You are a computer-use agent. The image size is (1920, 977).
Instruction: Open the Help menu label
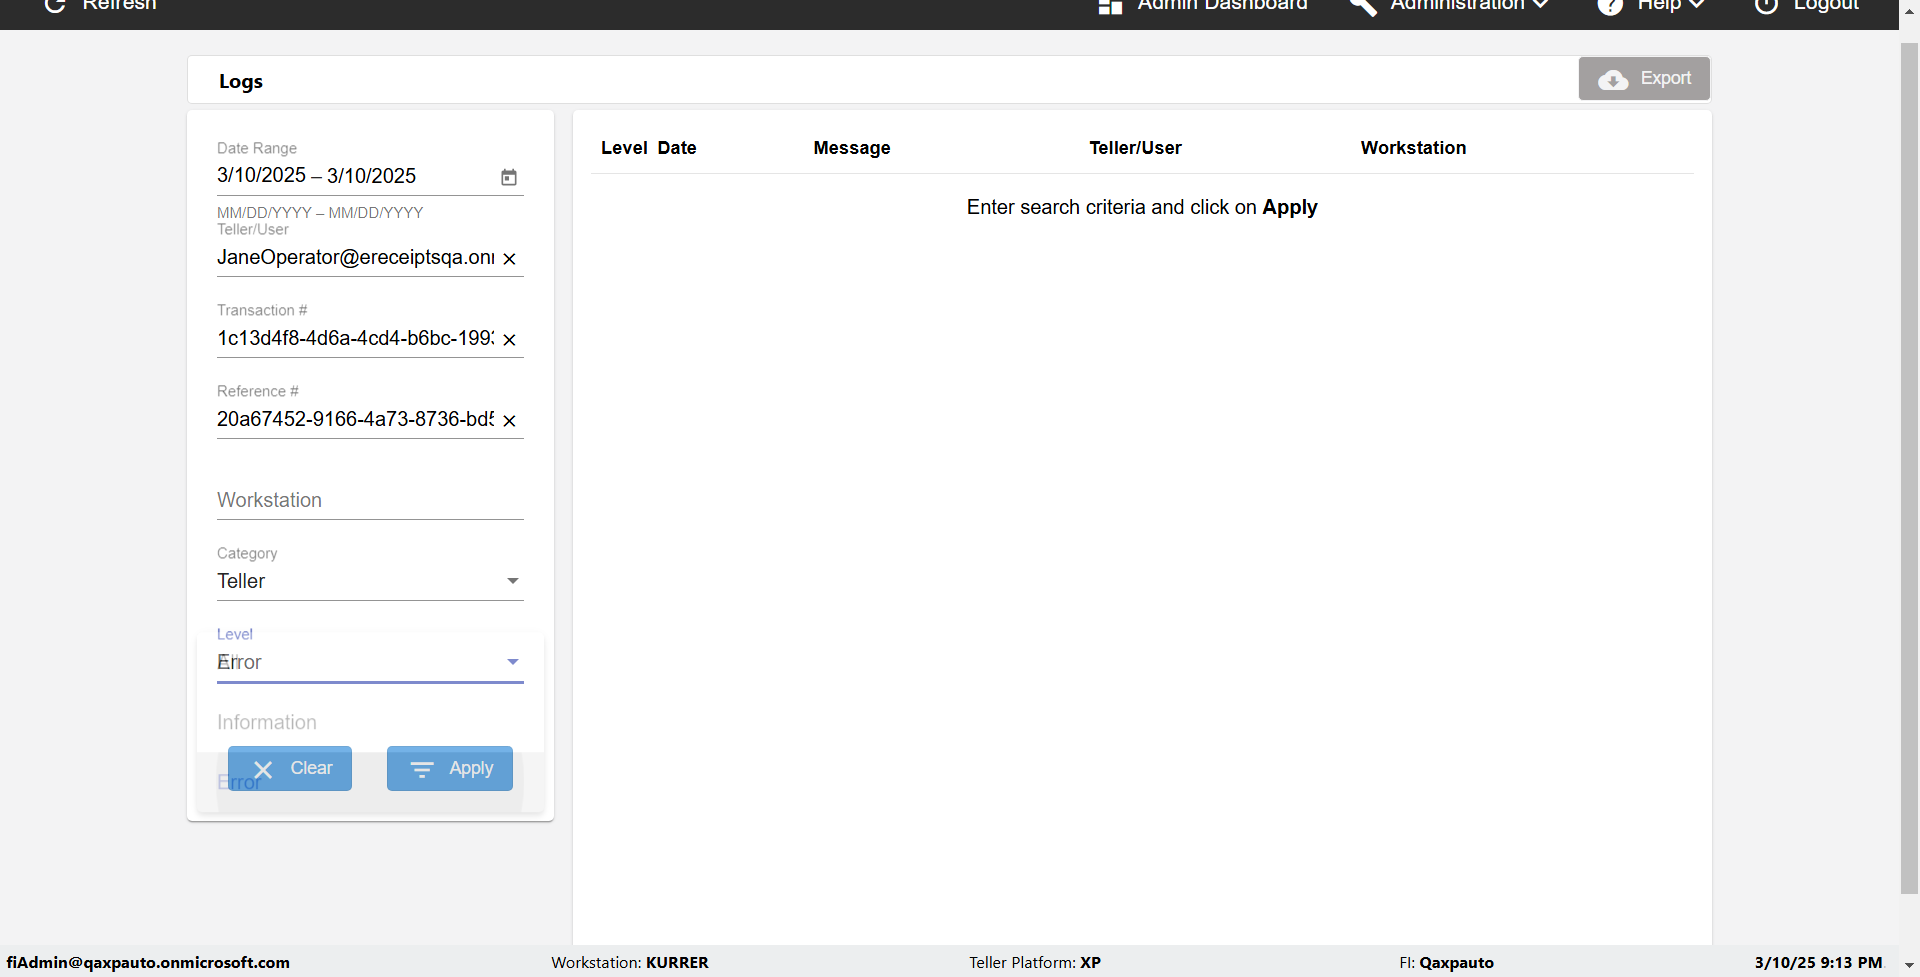(1659, 5)
